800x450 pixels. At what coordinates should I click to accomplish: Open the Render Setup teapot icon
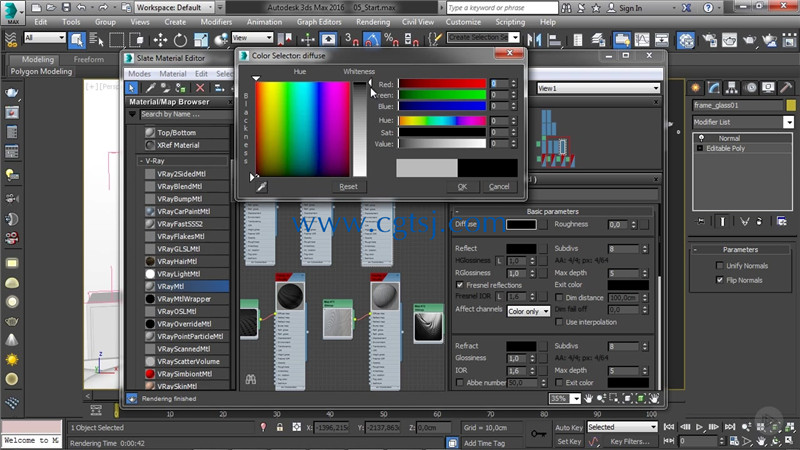click(x=709, y=40)
